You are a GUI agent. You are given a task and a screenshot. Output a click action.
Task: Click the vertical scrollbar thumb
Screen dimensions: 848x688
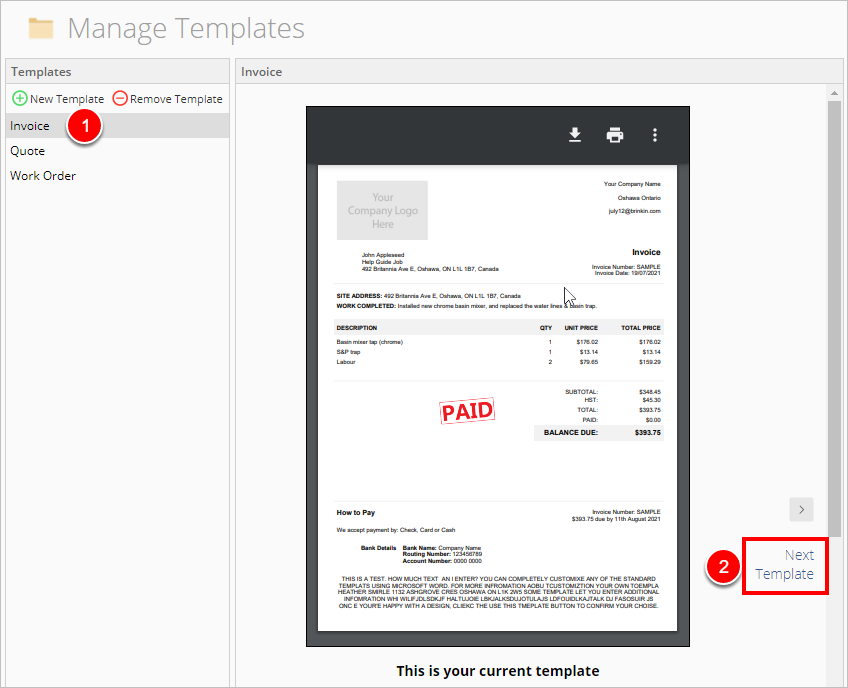tap(834, 319)
